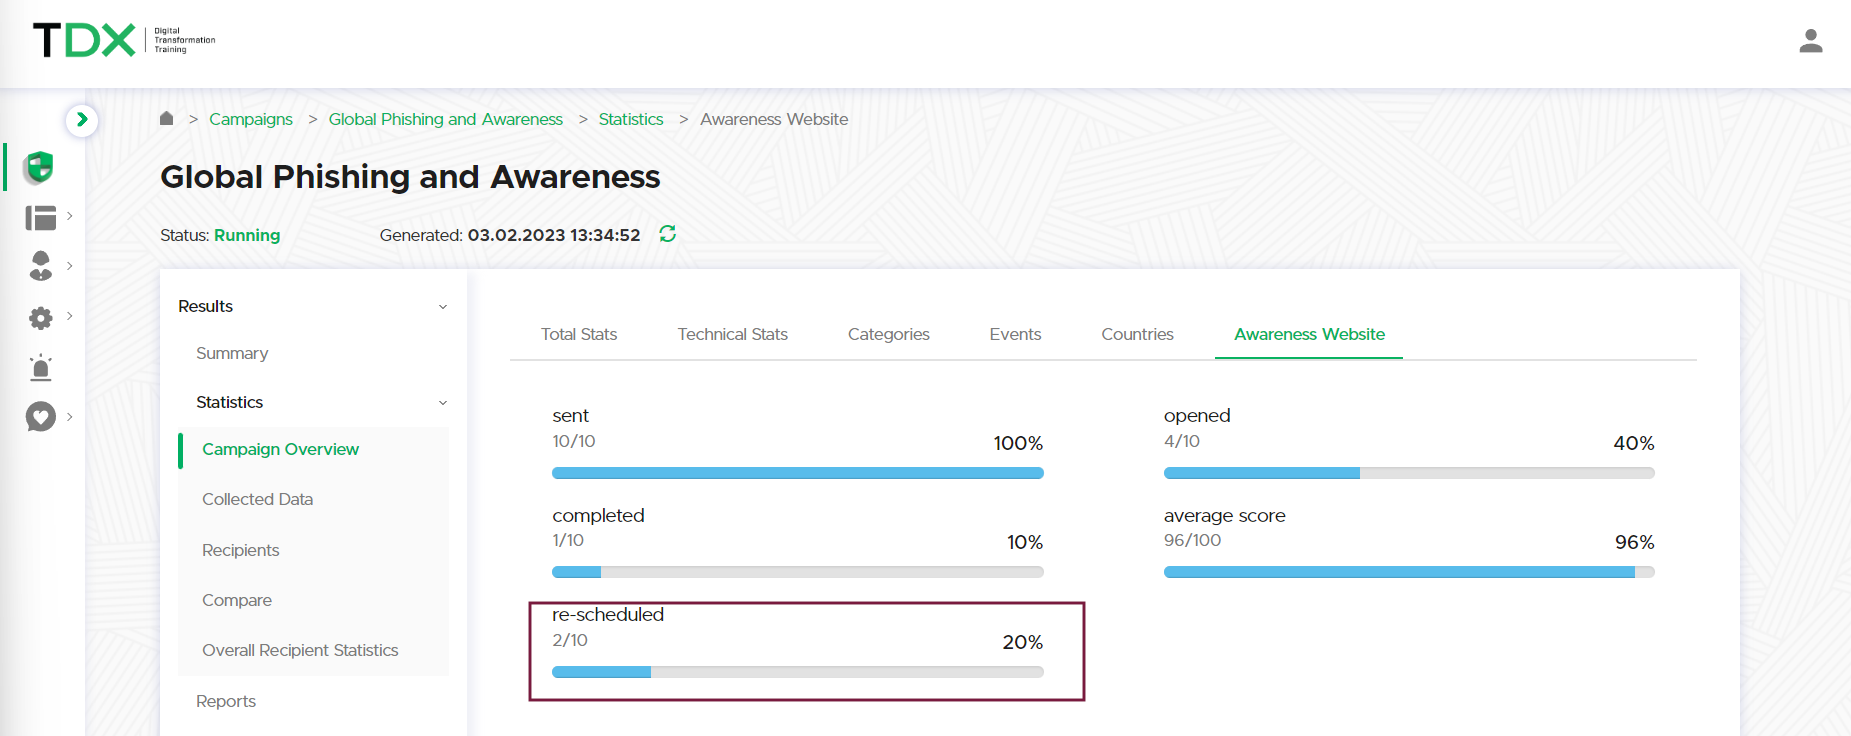1851x736 pixels.
Task: Click the alarm siren icon in sidebar
Action: click(40, 368)
